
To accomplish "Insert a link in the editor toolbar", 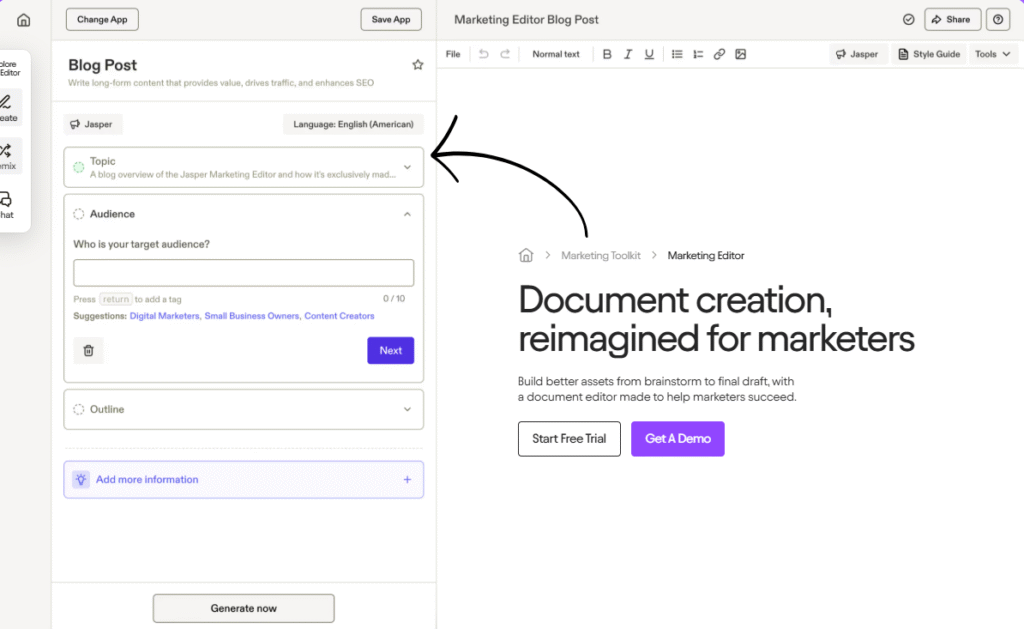I will [x=719, y=54].
